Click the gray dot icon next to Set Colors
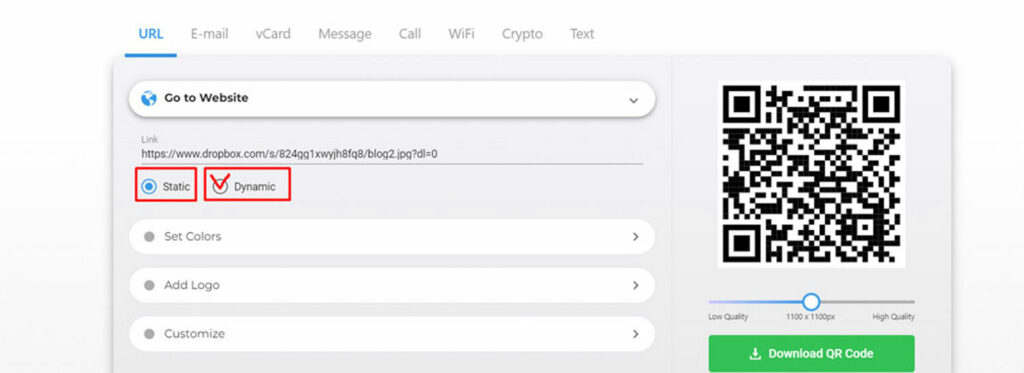This screenshot has width=1024, height=373. [x=149, y=236]
